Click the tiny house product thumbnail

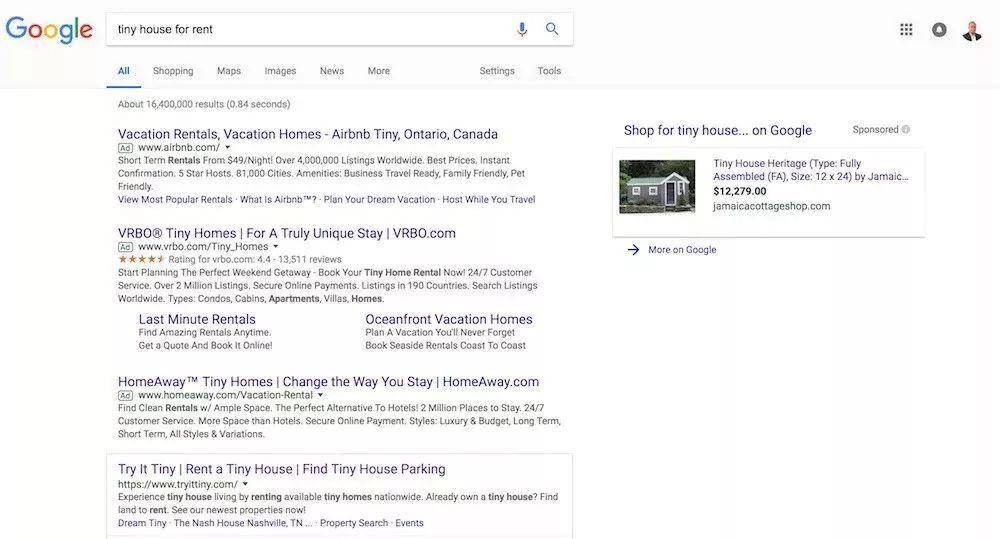(657, 187)
